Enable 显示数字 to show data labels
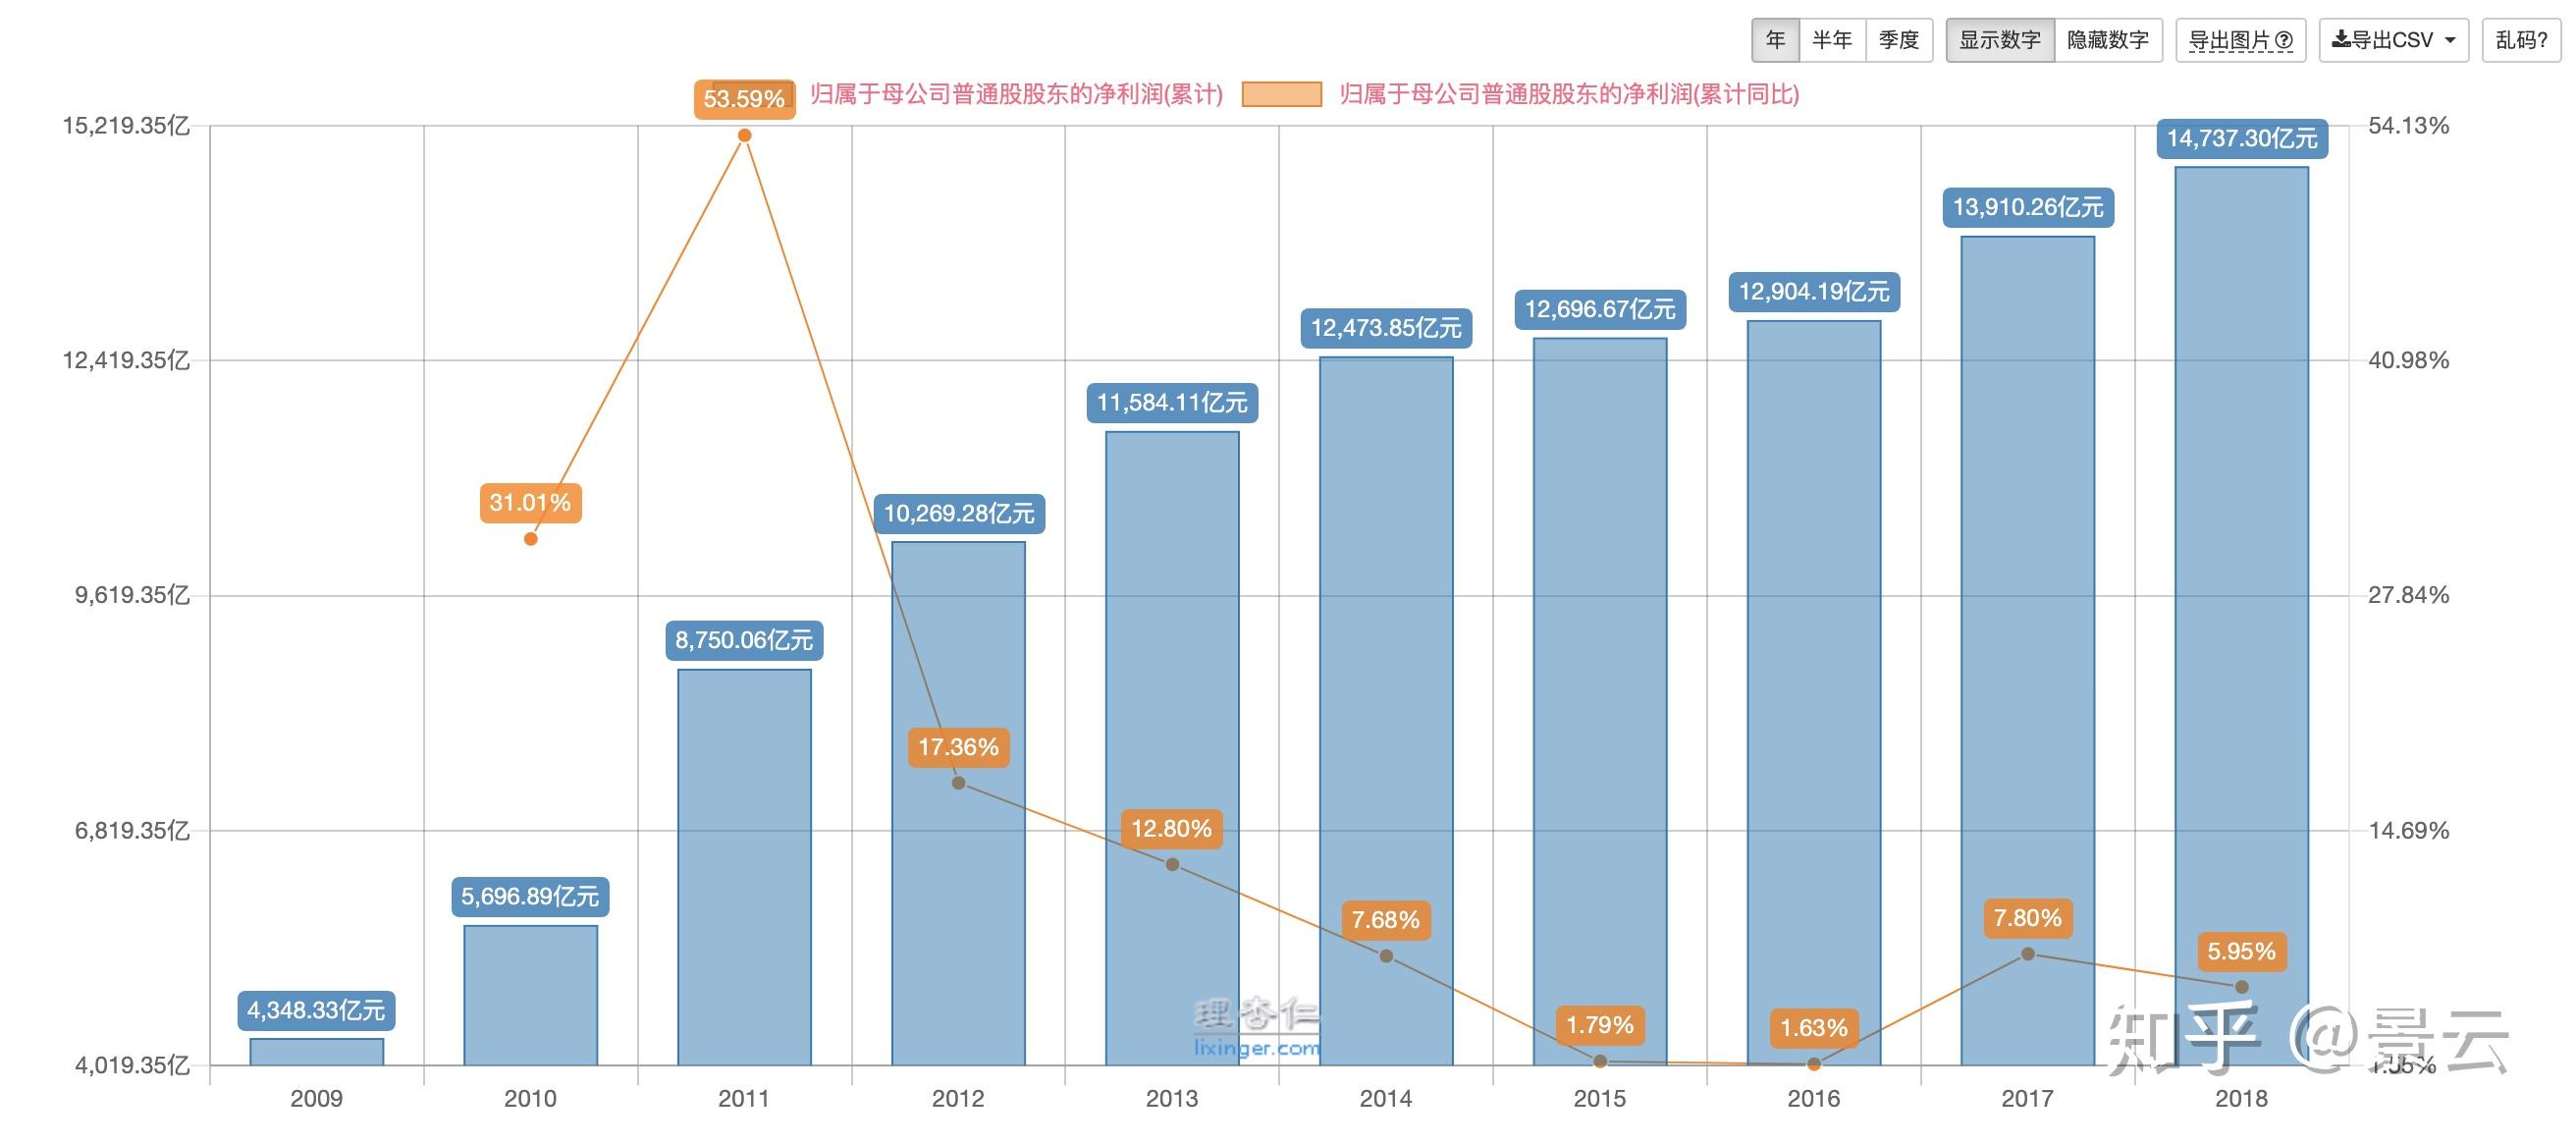The image size is (2576, 1145). pos(2000,40)
